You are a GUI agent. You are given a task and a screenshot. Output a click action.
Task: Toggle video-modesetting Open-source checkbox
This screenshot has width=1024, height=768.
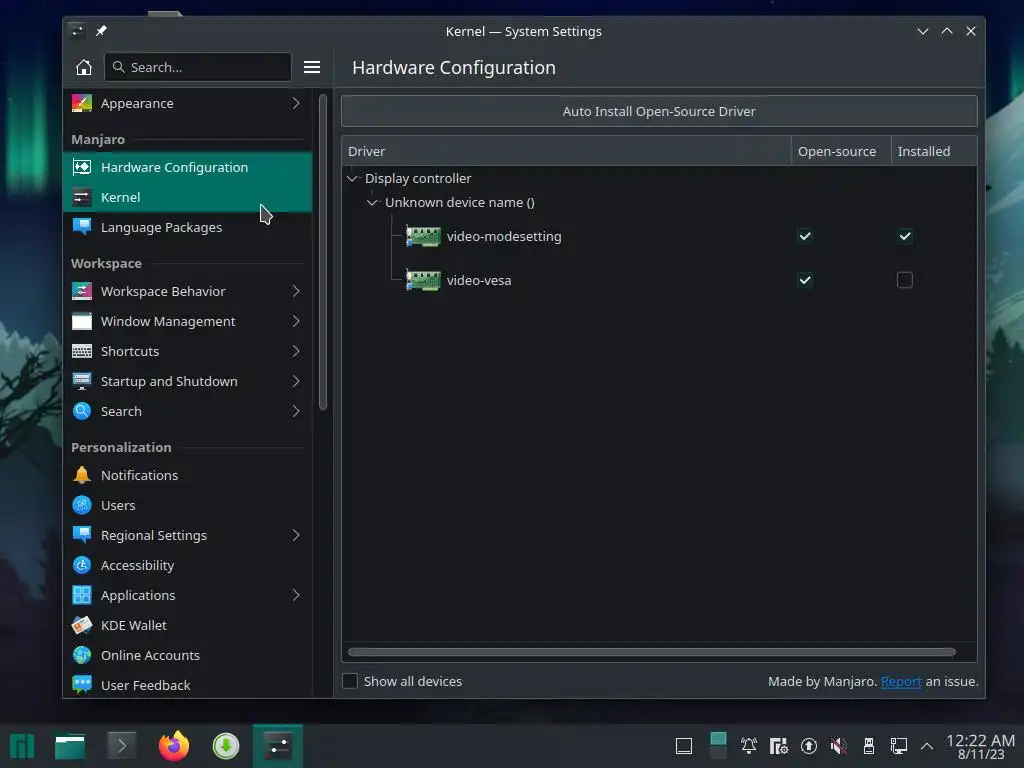tap(805, 236)
